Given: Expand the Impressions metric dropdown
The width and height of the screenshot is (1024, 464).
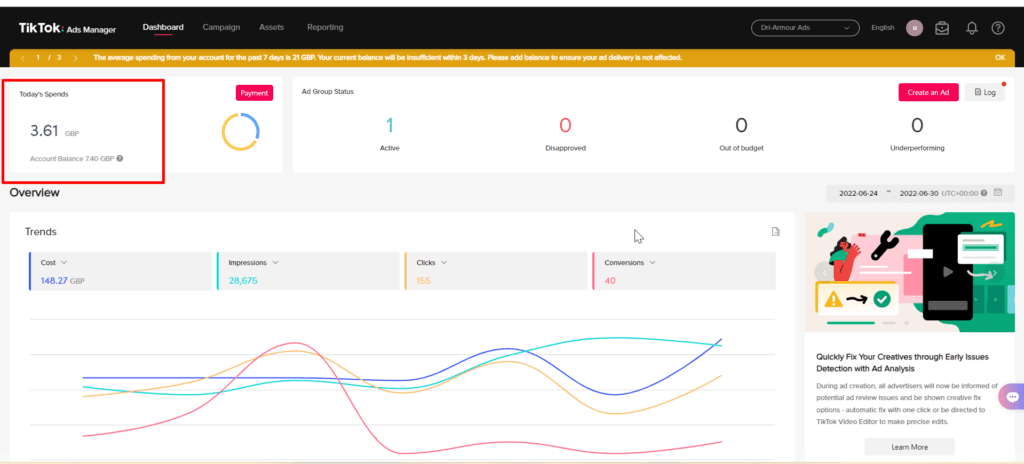Looking at the screenshot, I should coord(276,263).
